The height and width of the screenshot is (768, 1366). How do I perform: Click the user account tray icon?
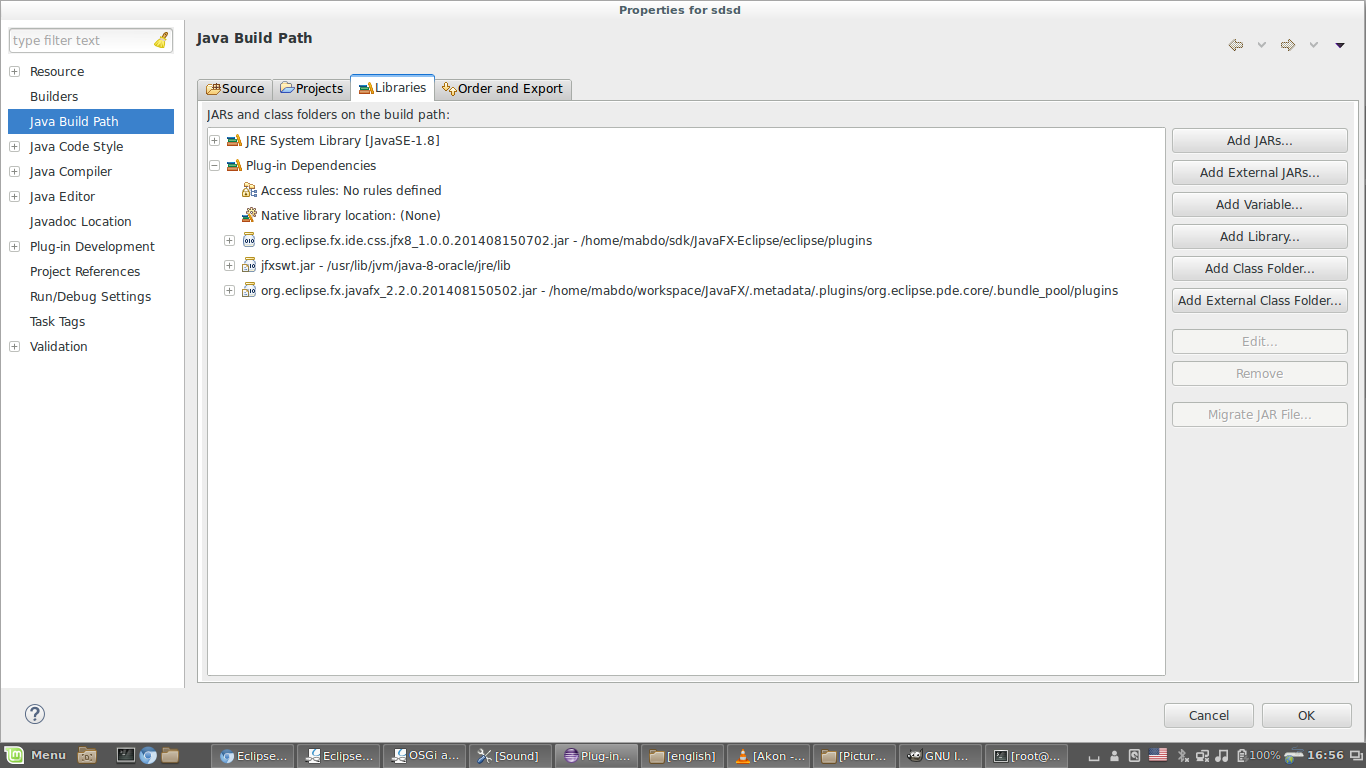coord(1114,755)
